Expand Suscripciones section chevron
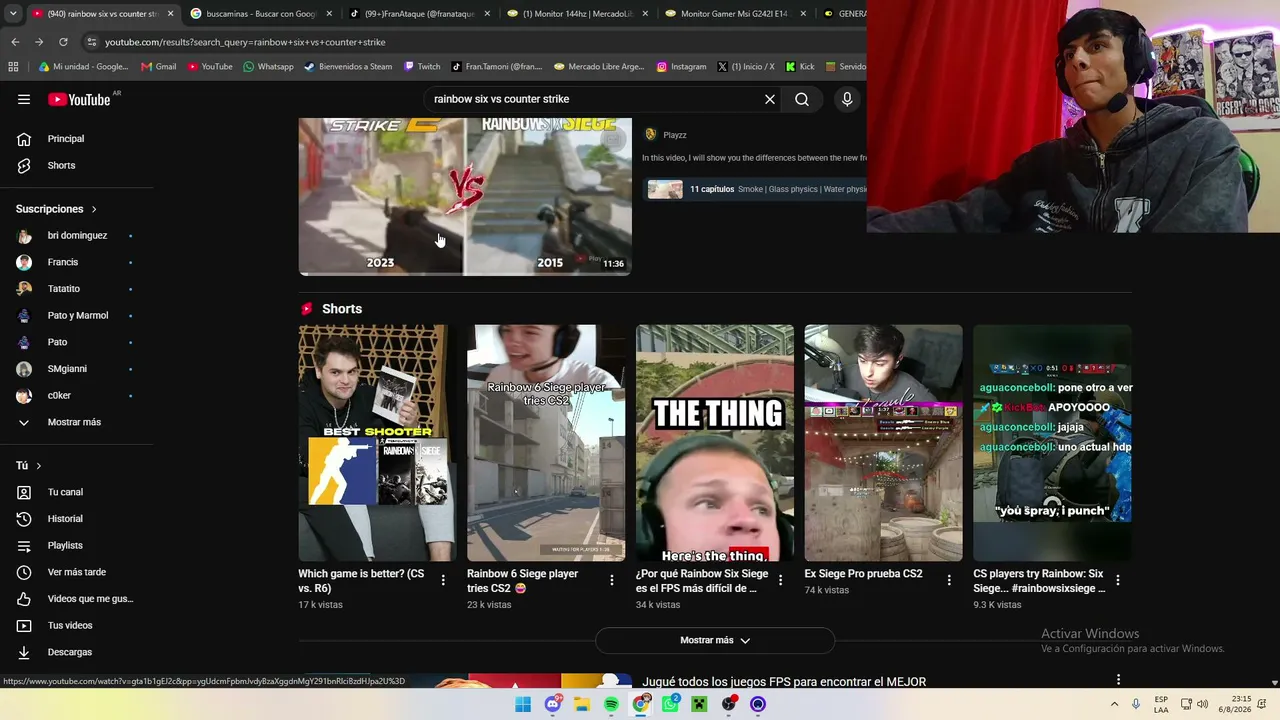 pos(94,209)
